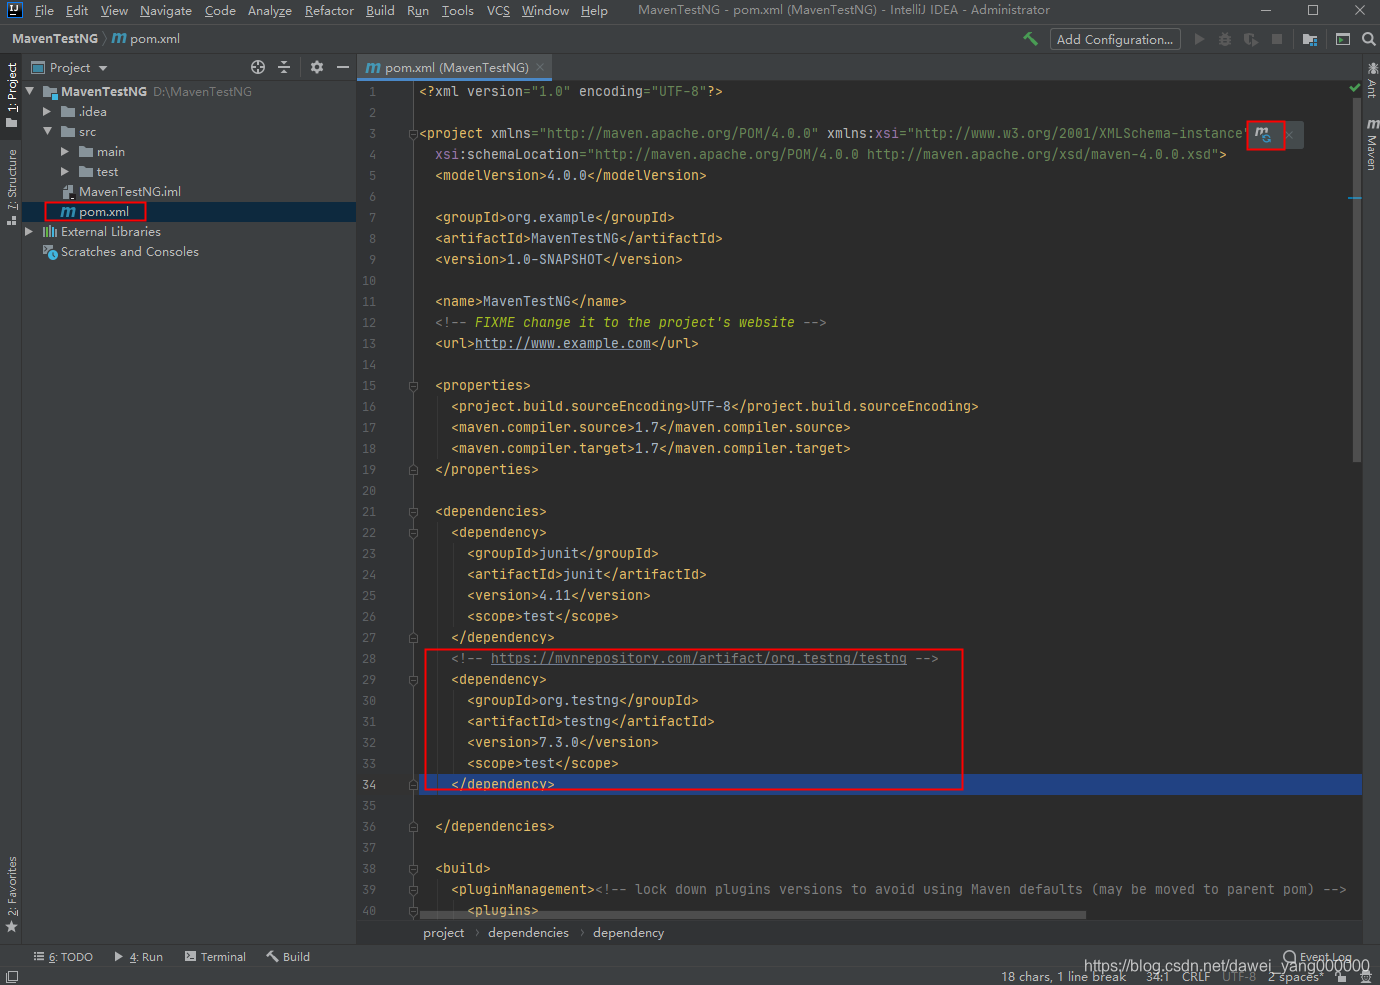1380x985 pixels.
Task: Fold the properties block in gutter
Action: (413, 385)
